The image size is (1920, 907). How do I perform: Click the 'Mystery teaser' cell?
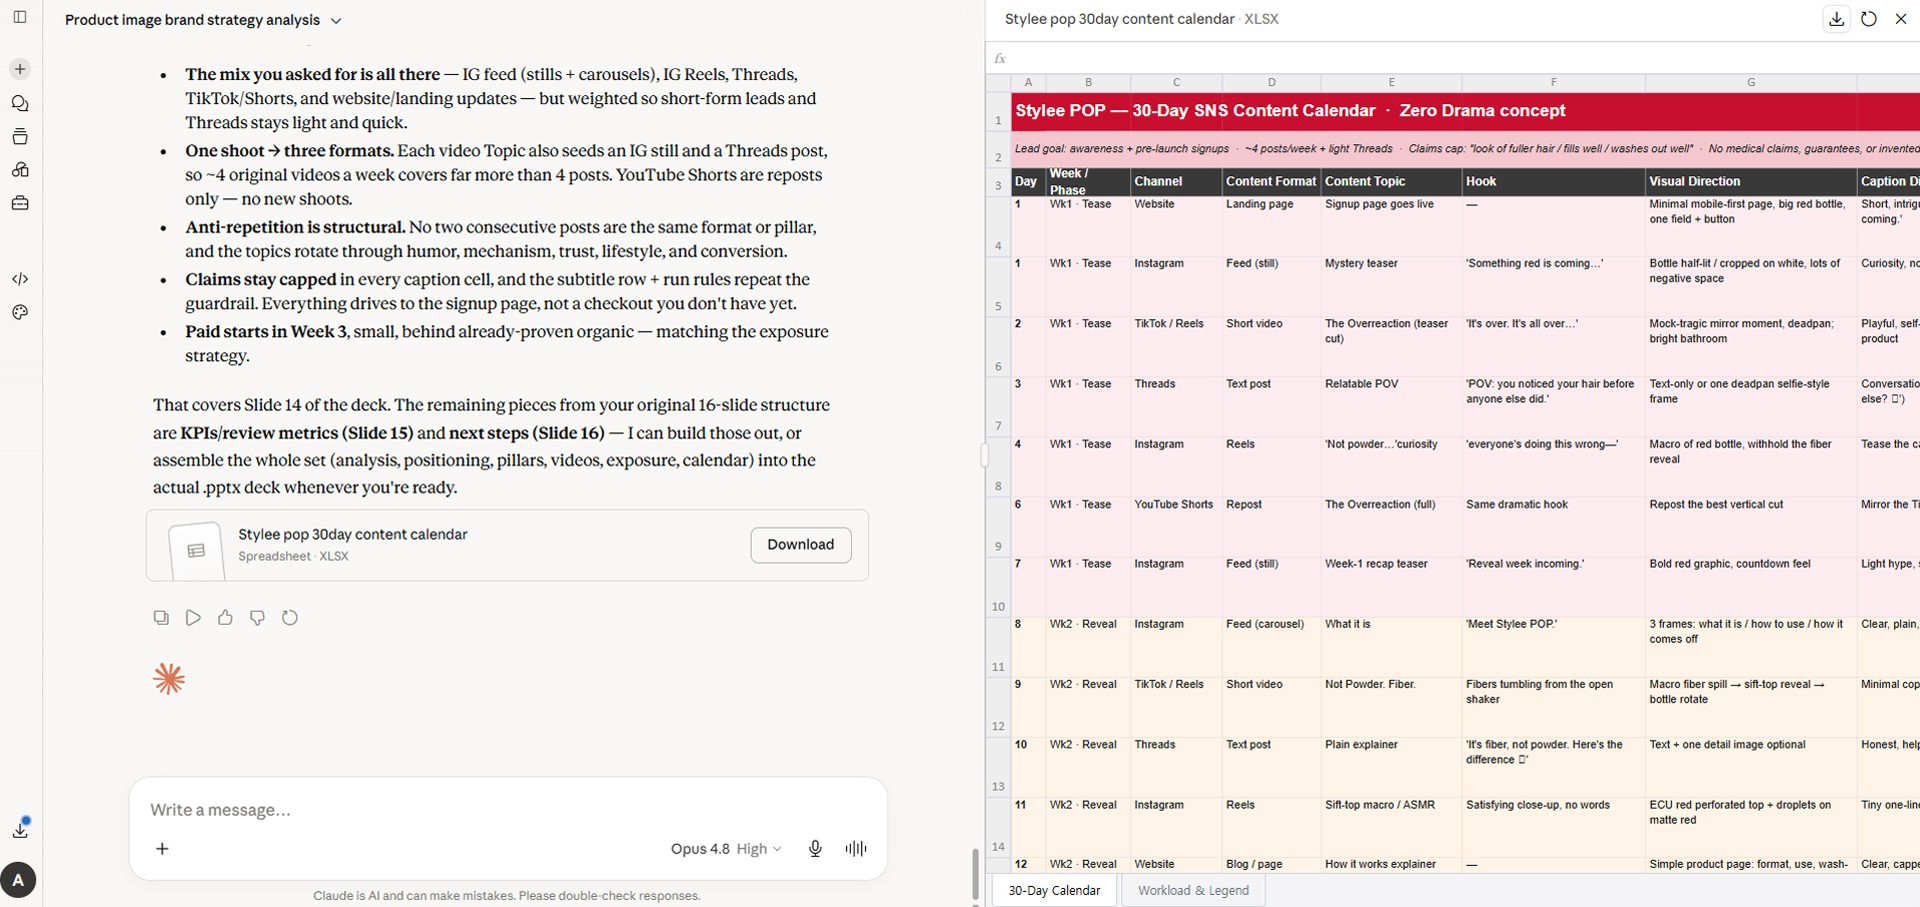(x=1391, y=286)
